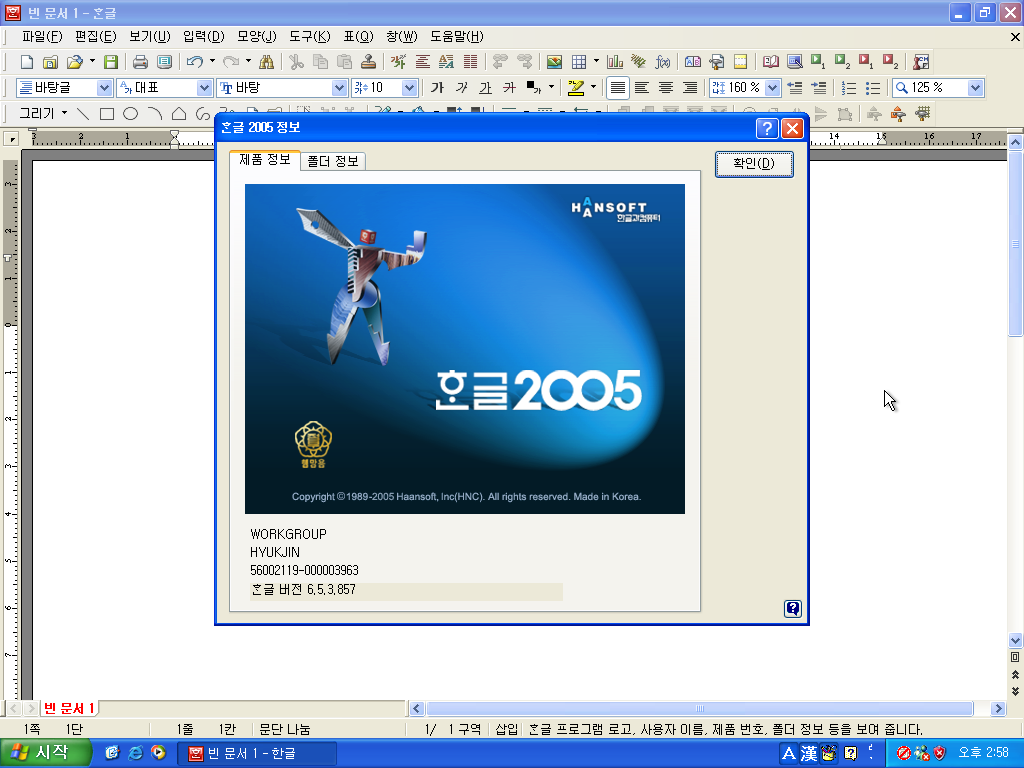This screenshot has height=768, width=1024.
Task: Click the 확인(D) button
Action: 754,163
